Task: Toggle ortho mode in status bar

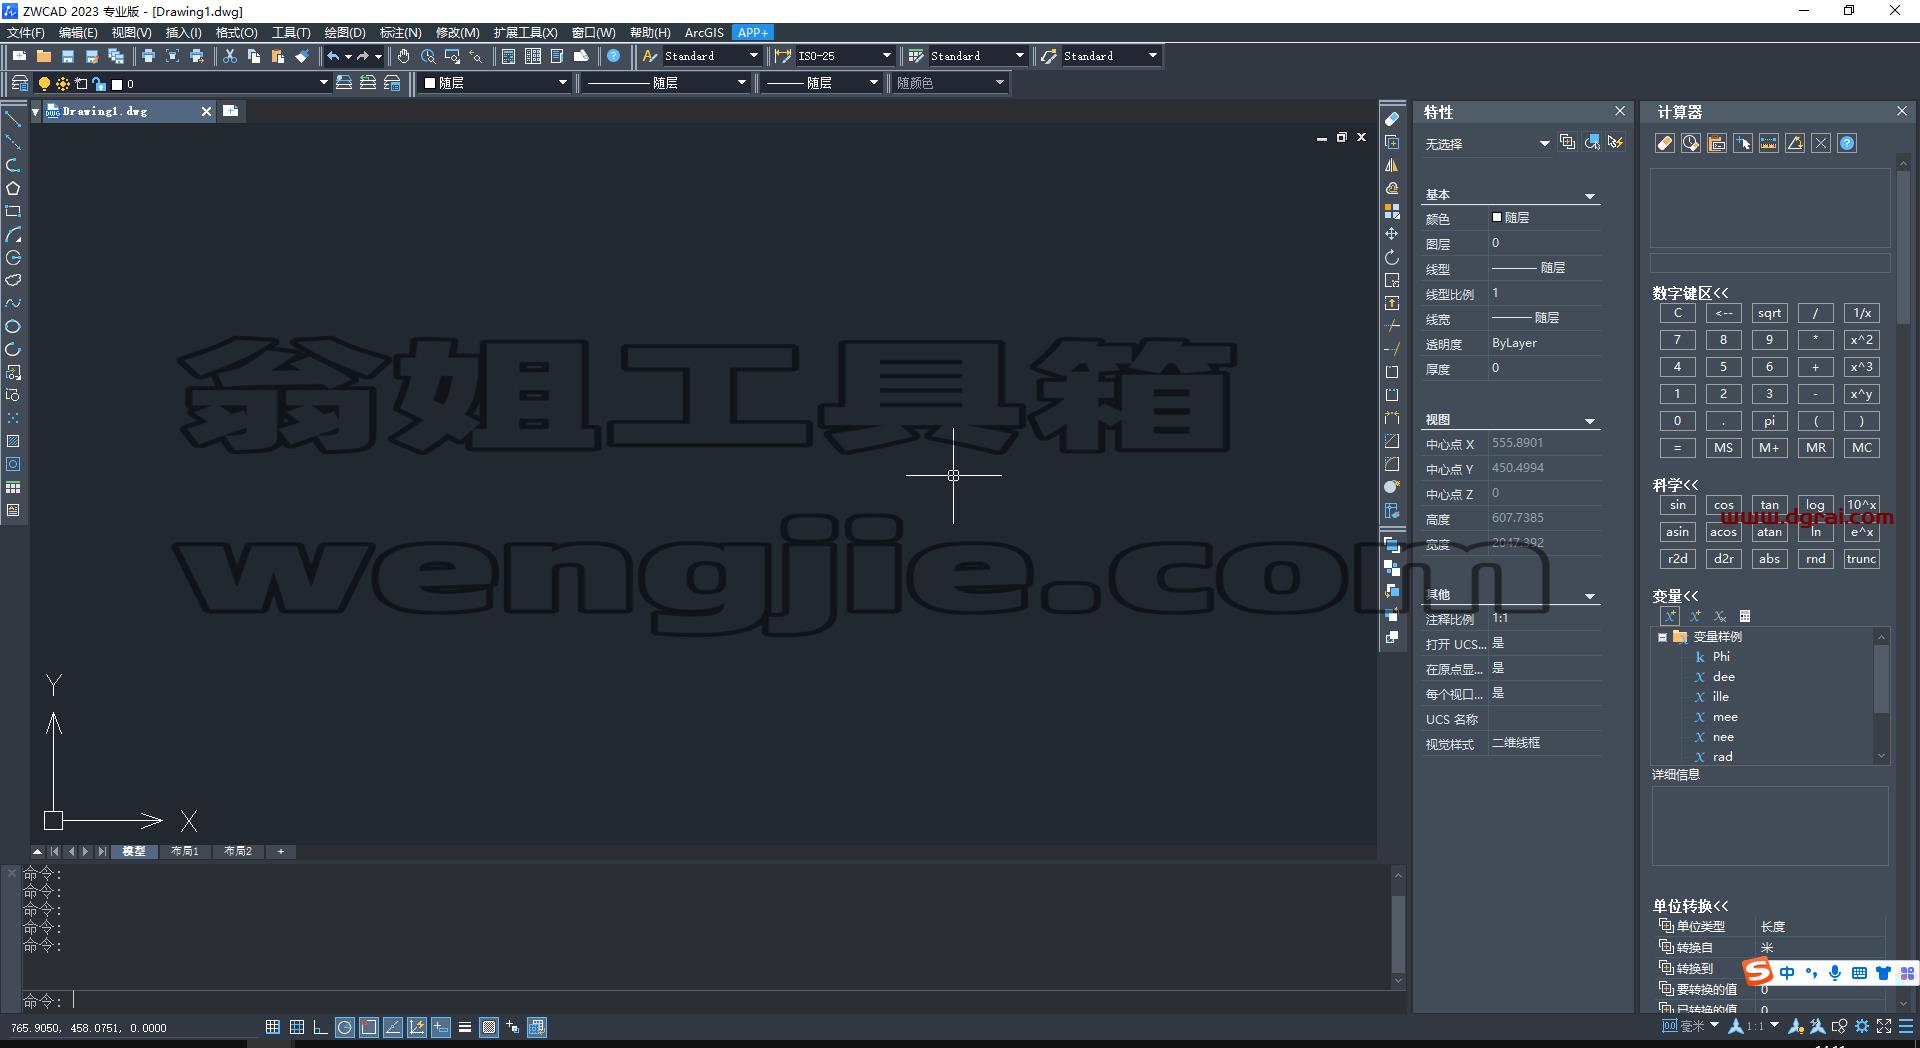Action: pos(321,1027)
